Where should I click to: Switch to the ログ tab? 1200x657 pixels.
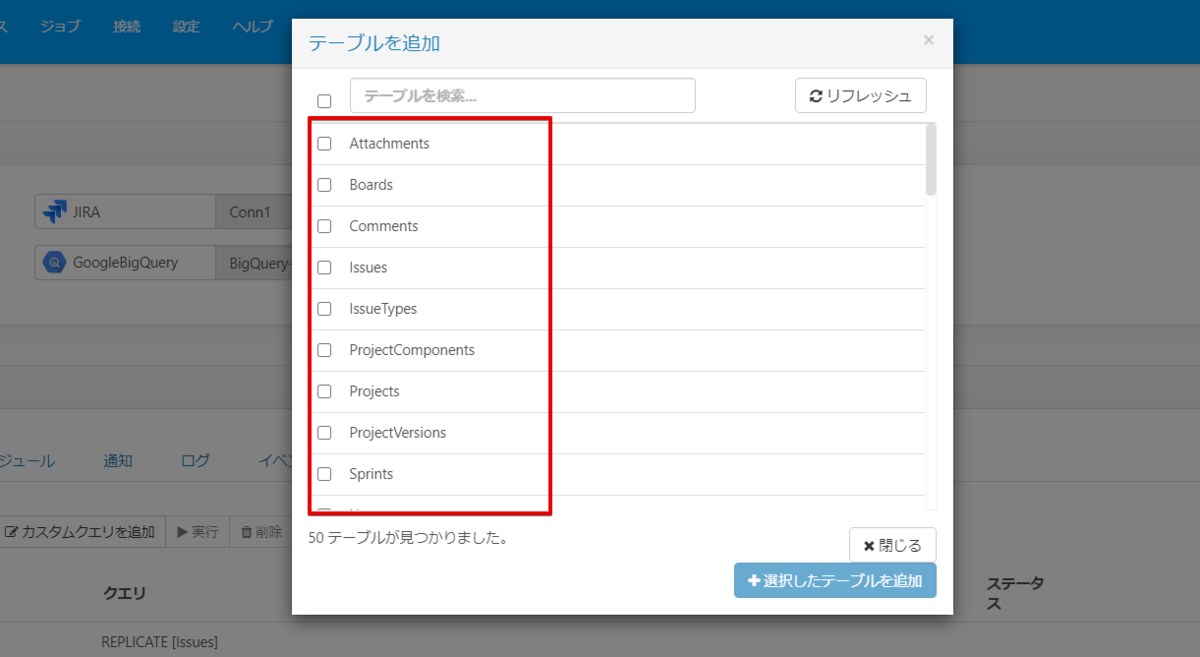coord(196,461)
